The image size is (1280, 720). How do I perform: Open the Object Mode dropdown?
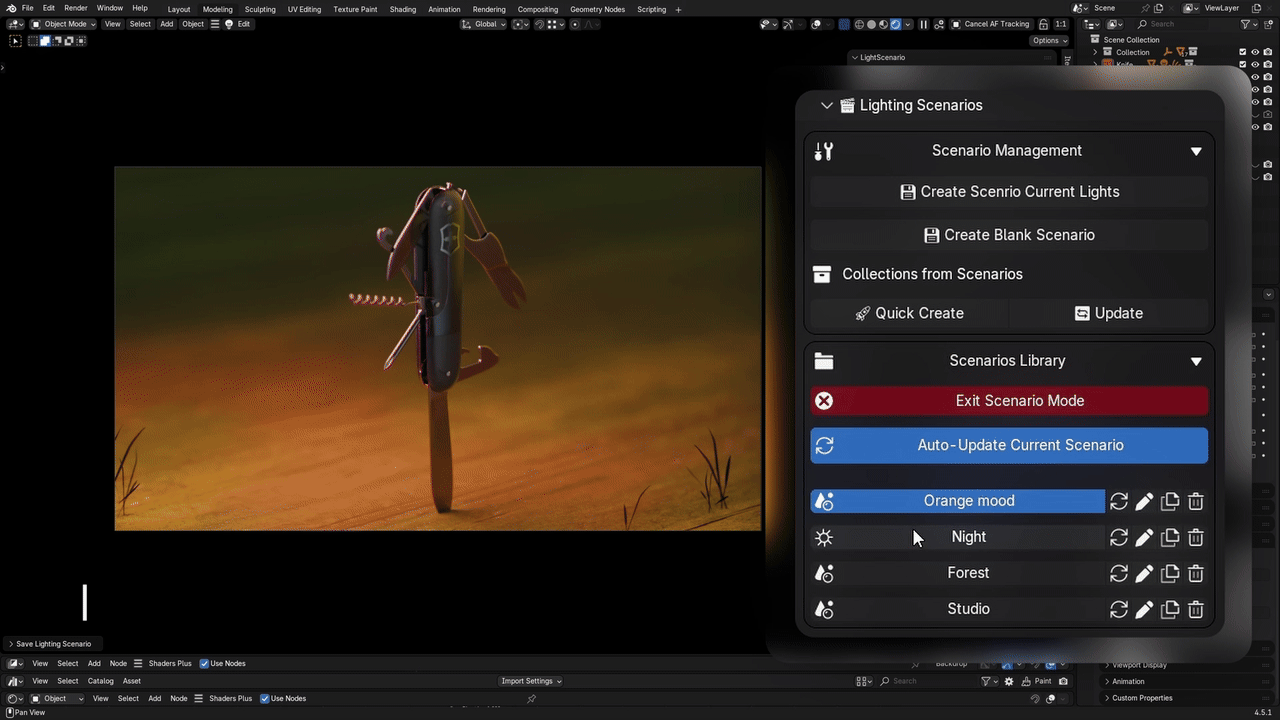pyautogui.click(x=63, y=24)
